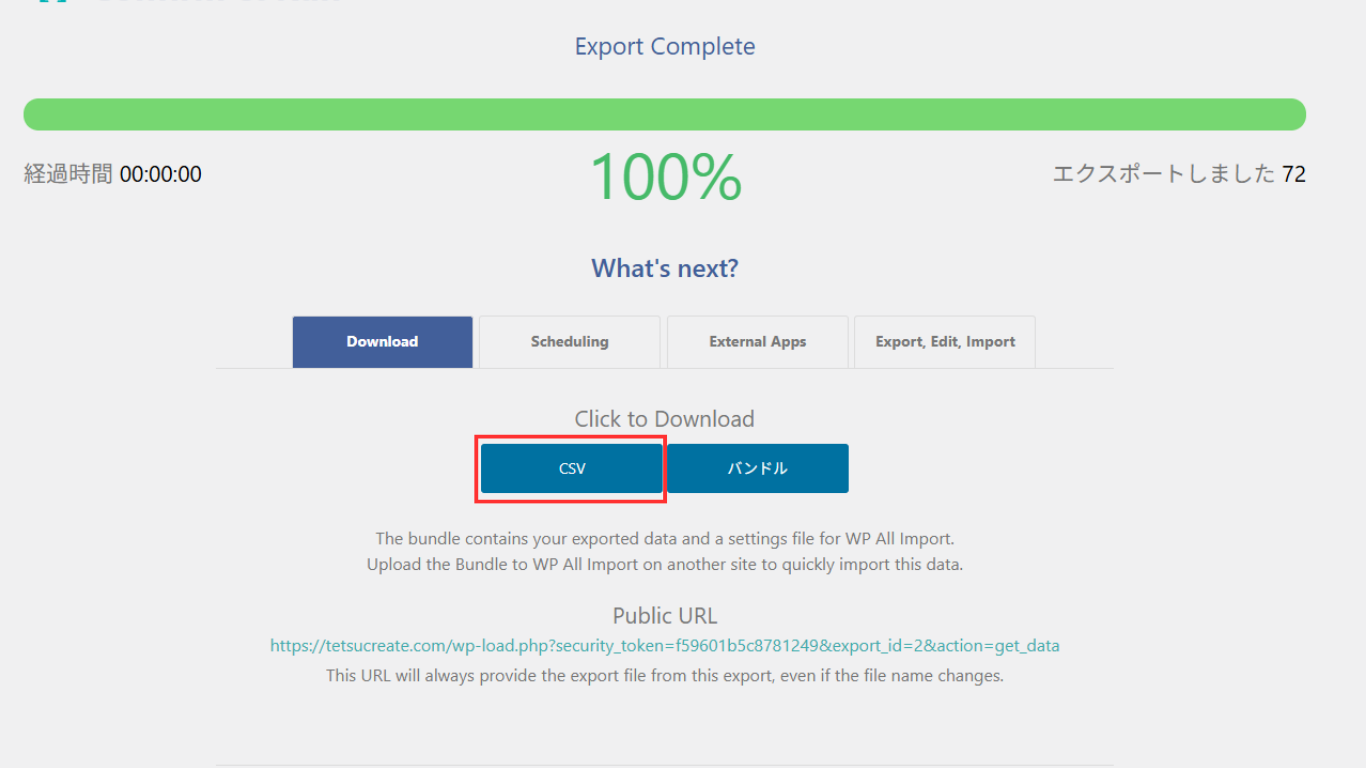
Task: Click the Export Complete heading
Action: 664,47
